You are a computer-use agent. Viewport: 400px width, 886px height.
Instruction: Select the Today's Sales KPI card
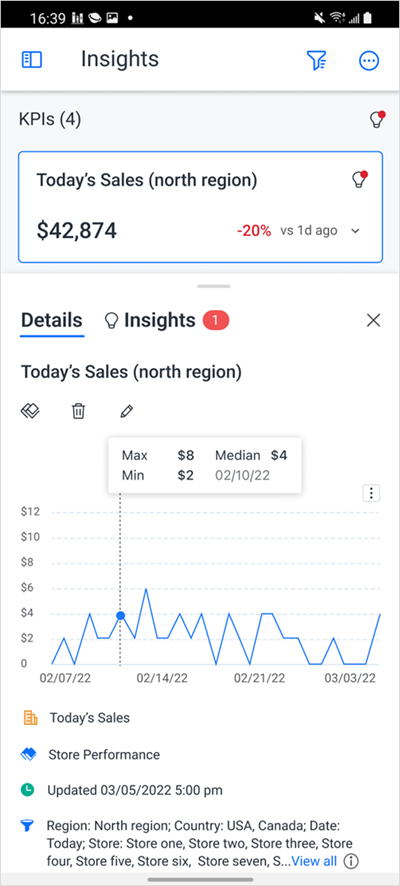(200, 207)
